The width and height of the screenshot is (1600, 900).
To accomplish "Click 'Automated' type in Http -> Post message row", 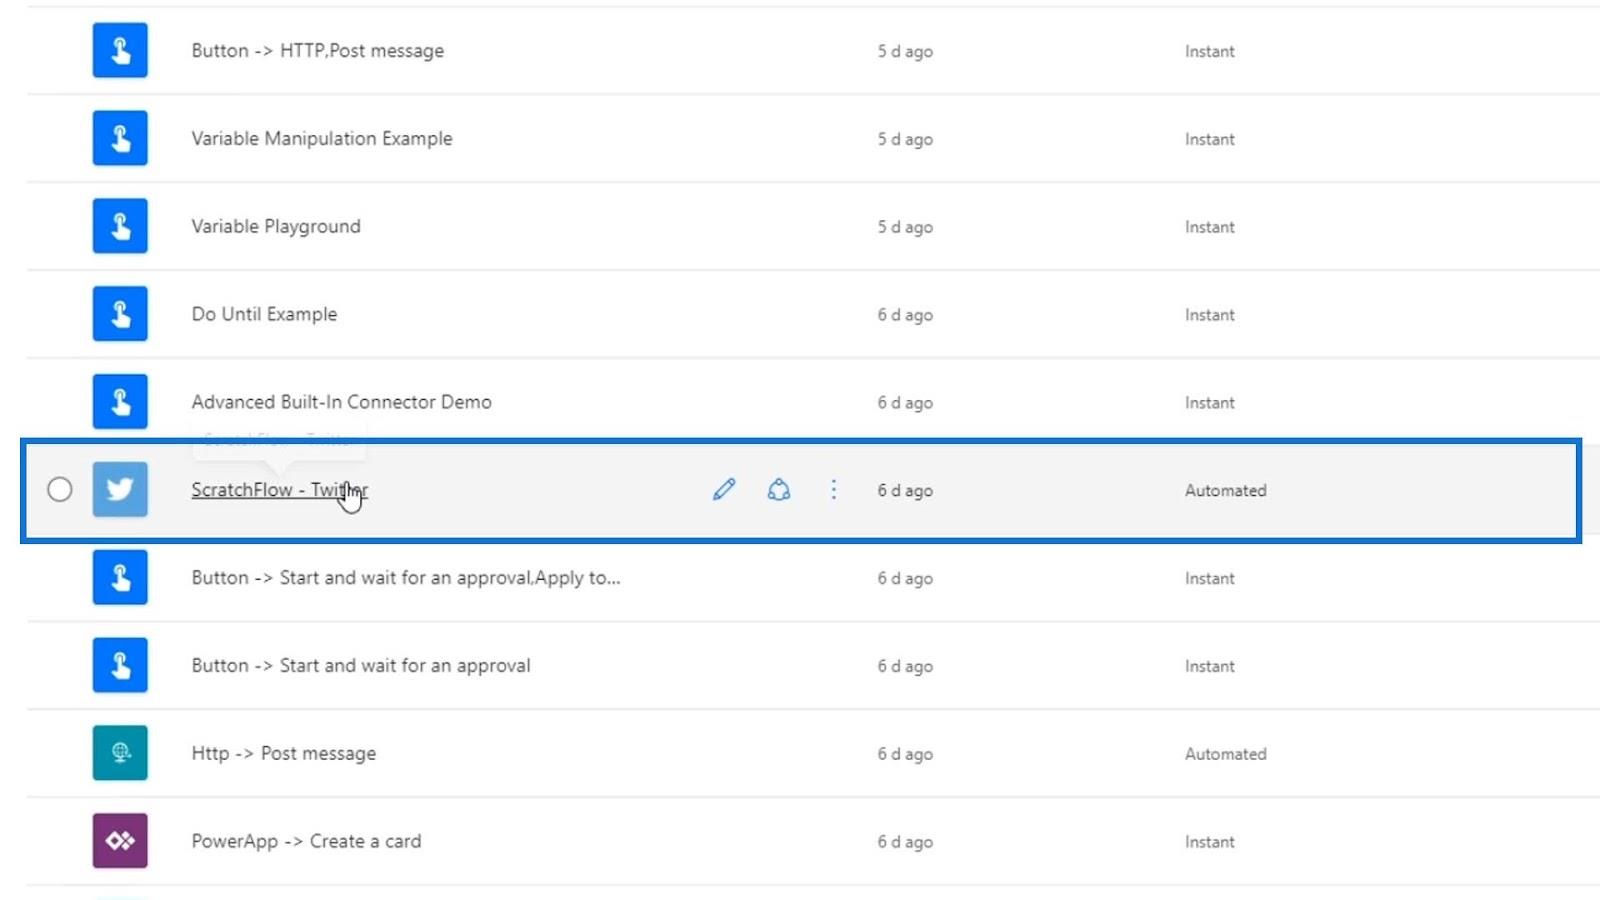I will point(1226,754).
